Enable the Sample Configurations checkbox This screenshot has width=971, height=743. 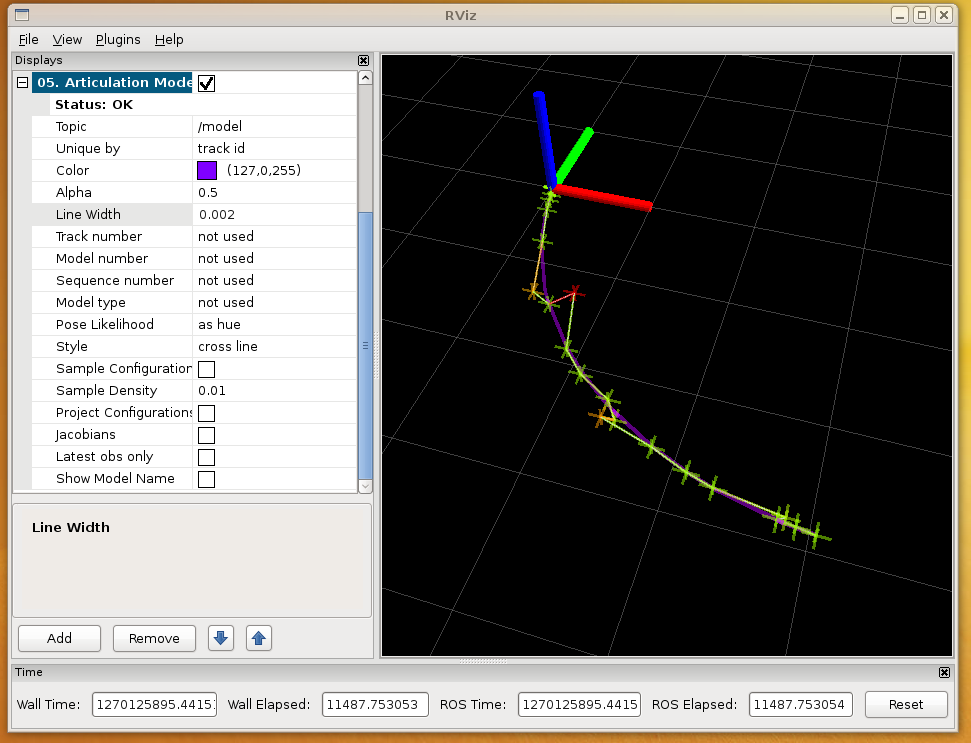[206, 369]
